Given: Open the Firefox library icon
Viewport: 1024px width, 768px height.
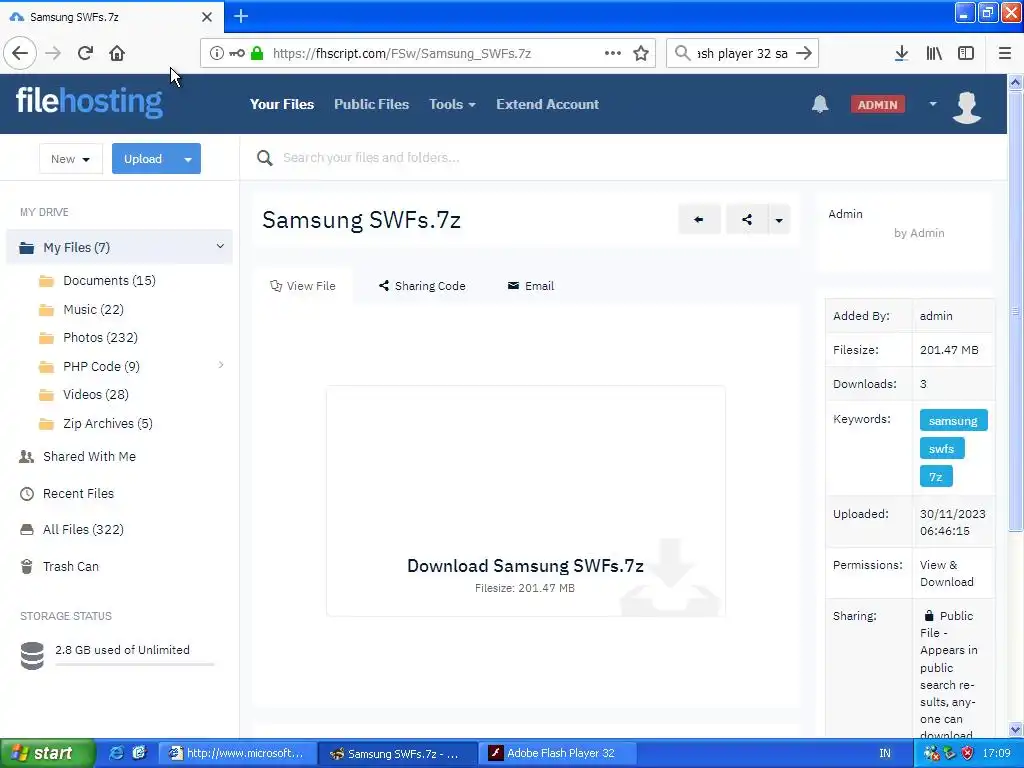Looking at the screenshot, I should pyautogui.click(x=934, y=54).
